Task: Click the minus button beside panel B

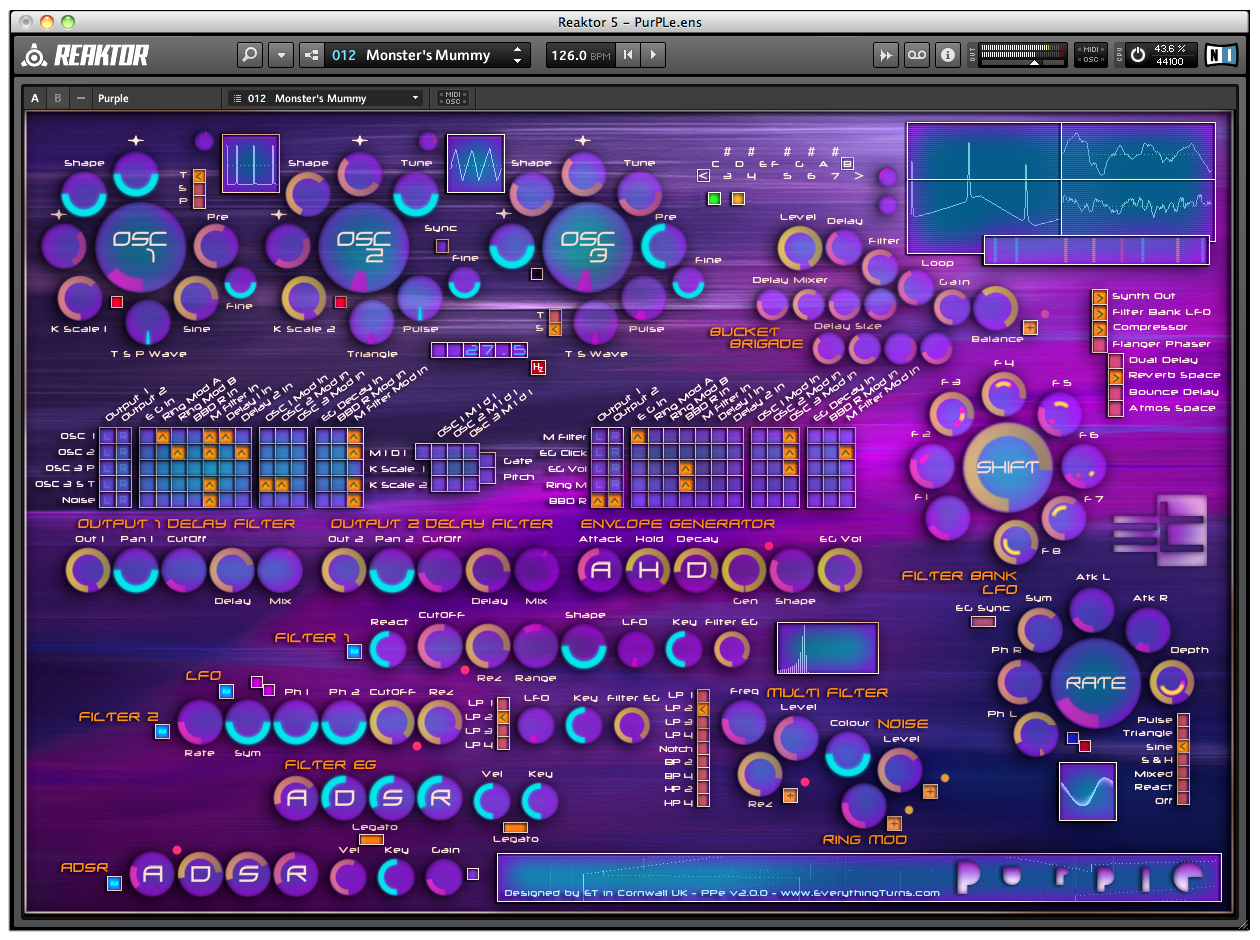Action: click(x=81, y=98)
